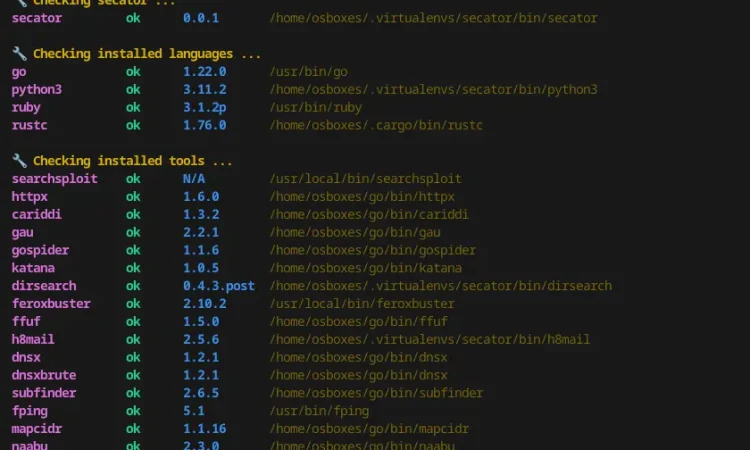Click the version '1.22.0'
Screen dimensions: 750x450
click(205, 72)
